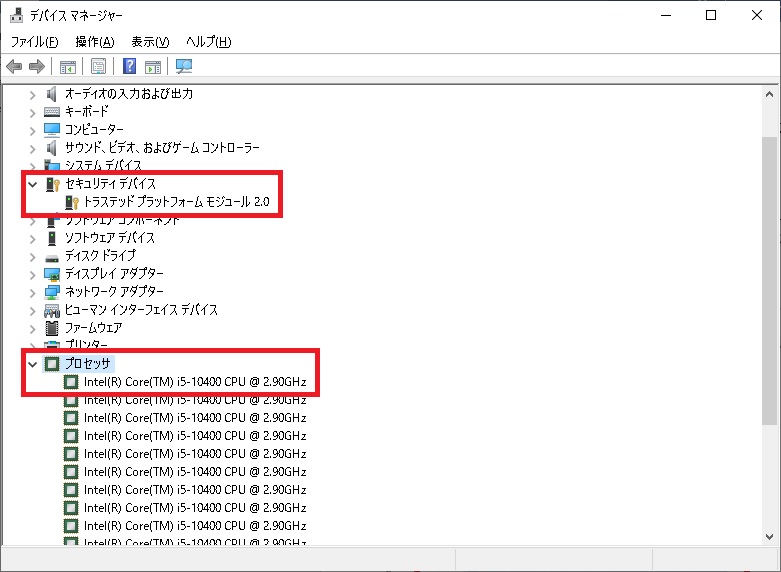This screenshot has width=781, height=572.
Task: Expand the ディスプレイ アダプター category
Action: pyautogui.click(x=32, y=275)
